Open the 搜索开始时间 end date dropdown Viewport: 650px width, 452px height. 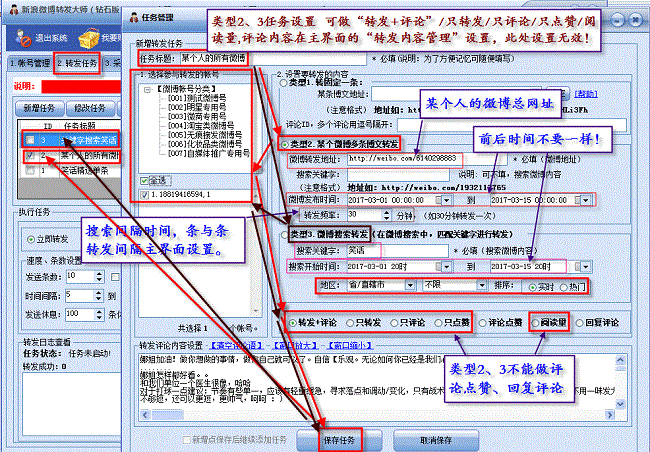[586, 267]
